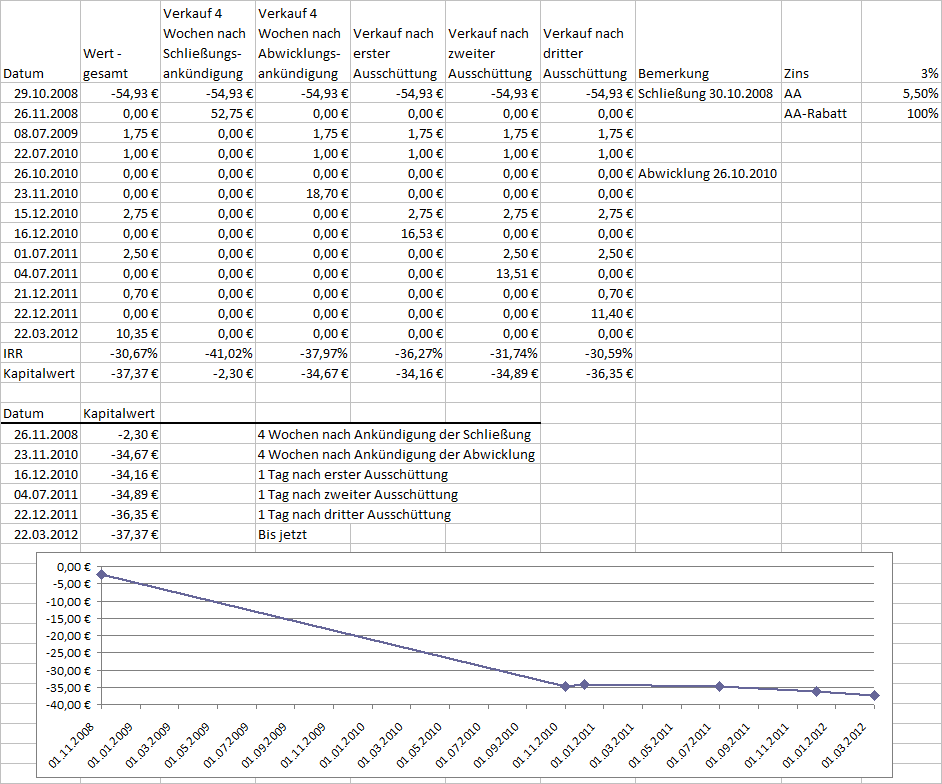
Task: Click the date cell 01.07.2011
Action: coord(40,254)
